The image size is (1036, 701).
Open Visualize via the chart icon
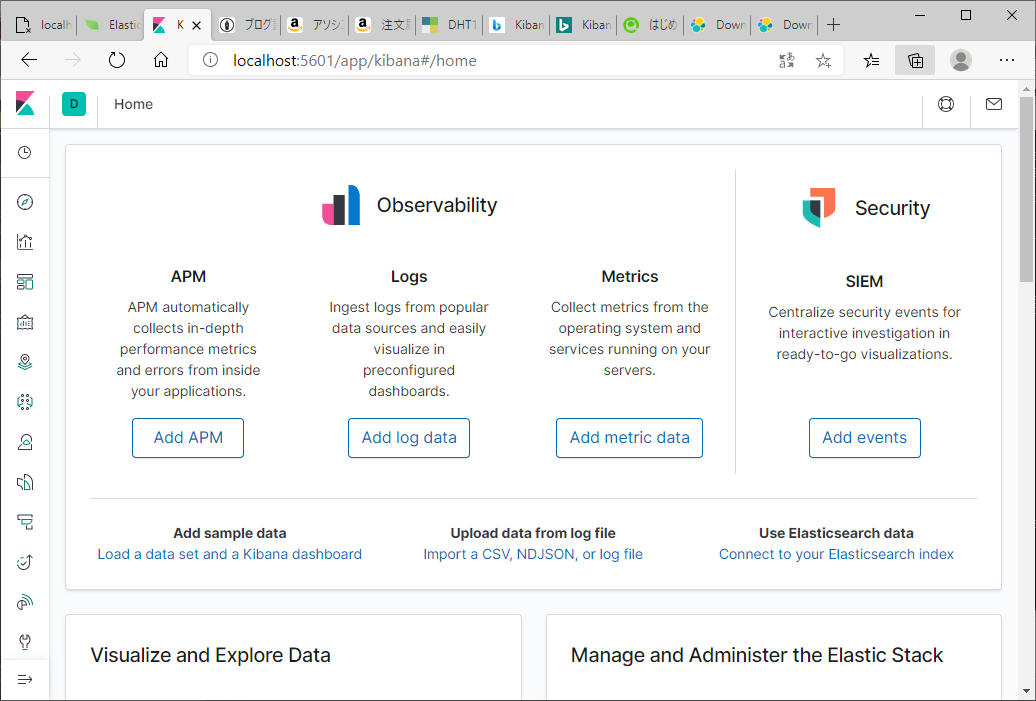[x=24, y=242]
